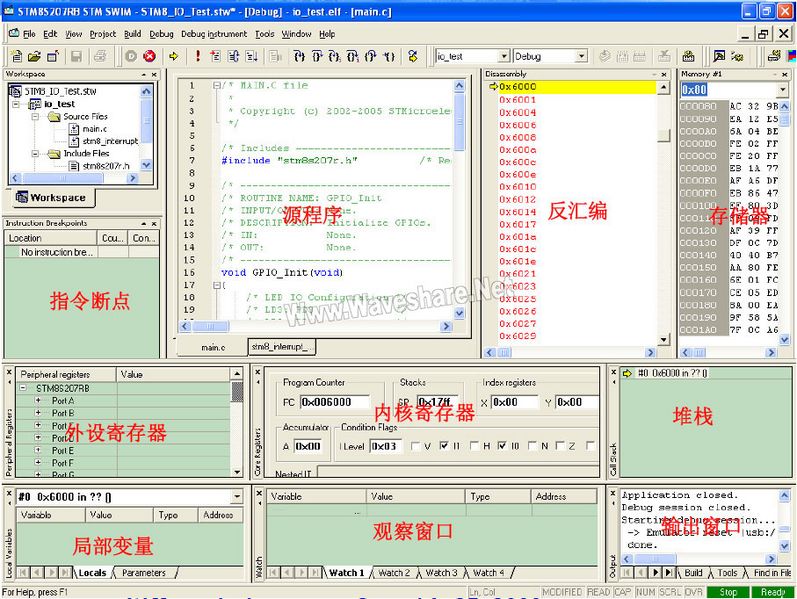Click the toolbar icon left of the floppy disk
Image resolution: width=797 pixels, height=599 pixels.
pos(52,56)
